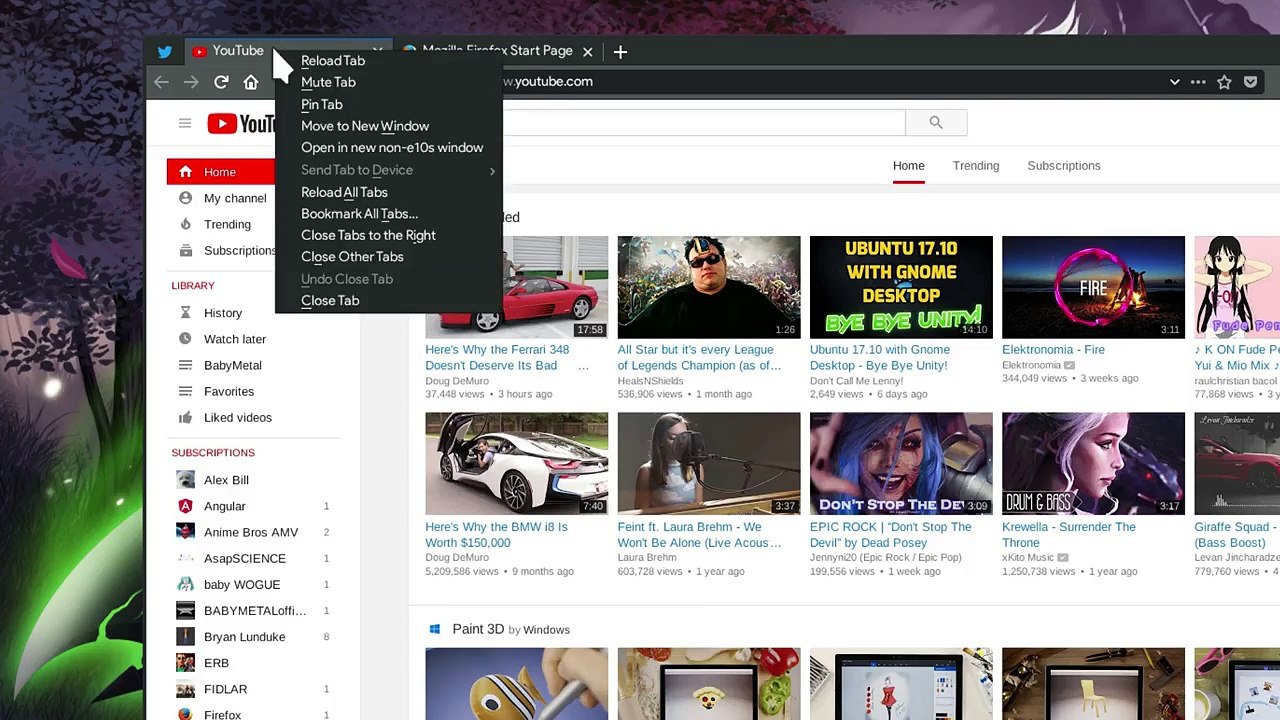Choose Reload Tab from context menu
Screen dimensions: 1280x720
(x=388, y=61)
